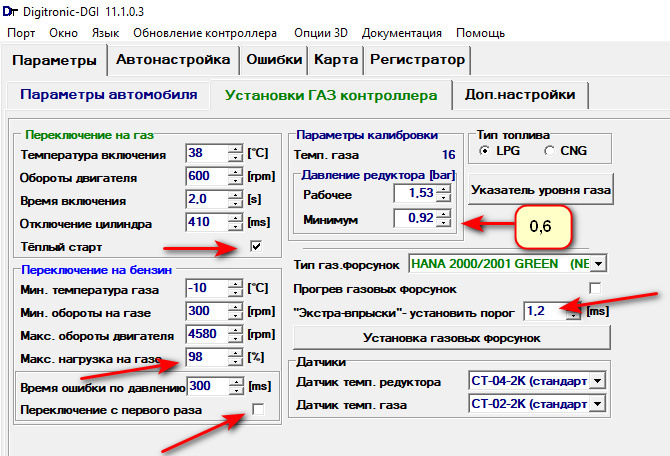Image resolution: width=670 pixels, height=456 pixels.
Task: Switch to the Параметры tab
Action: coord(54,60)
